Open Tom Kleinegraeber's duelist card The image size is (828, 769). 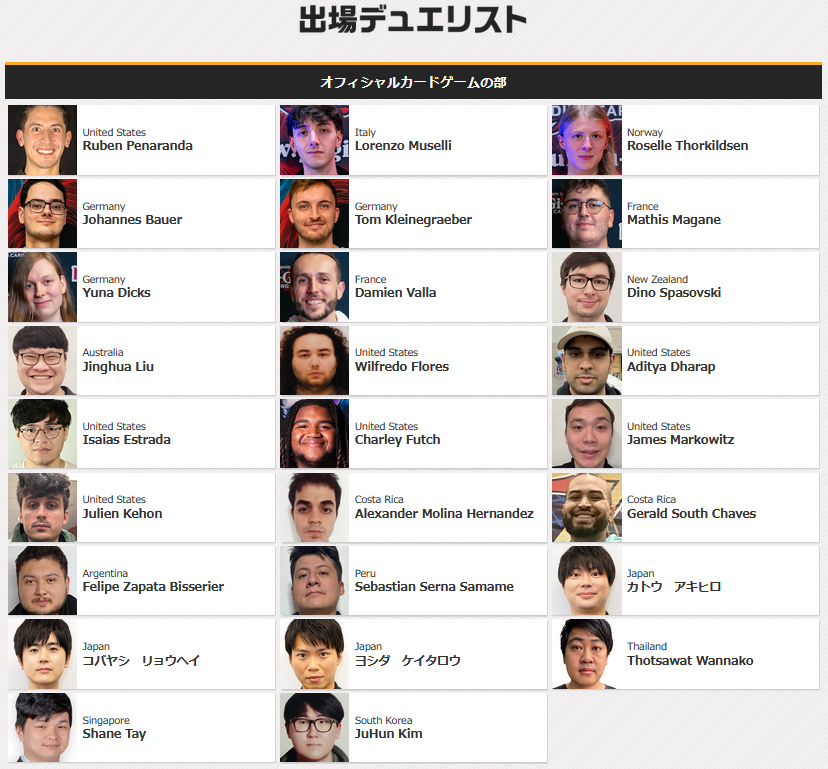(x=413, y=213)
